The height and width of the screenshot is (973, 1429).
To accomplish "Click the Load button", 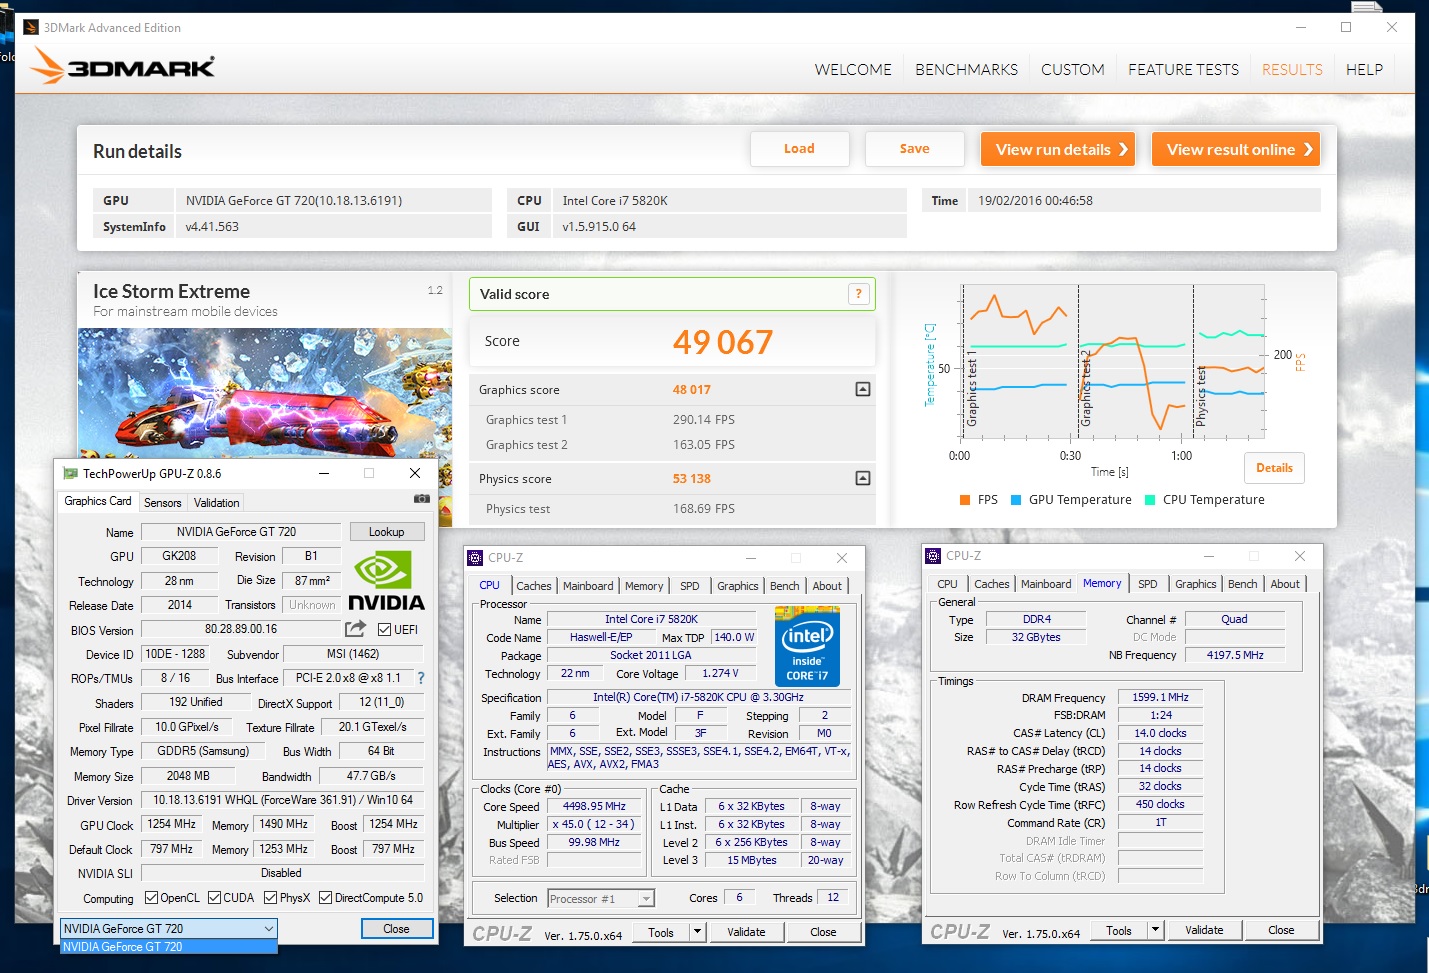I will [x=799, y=149].
